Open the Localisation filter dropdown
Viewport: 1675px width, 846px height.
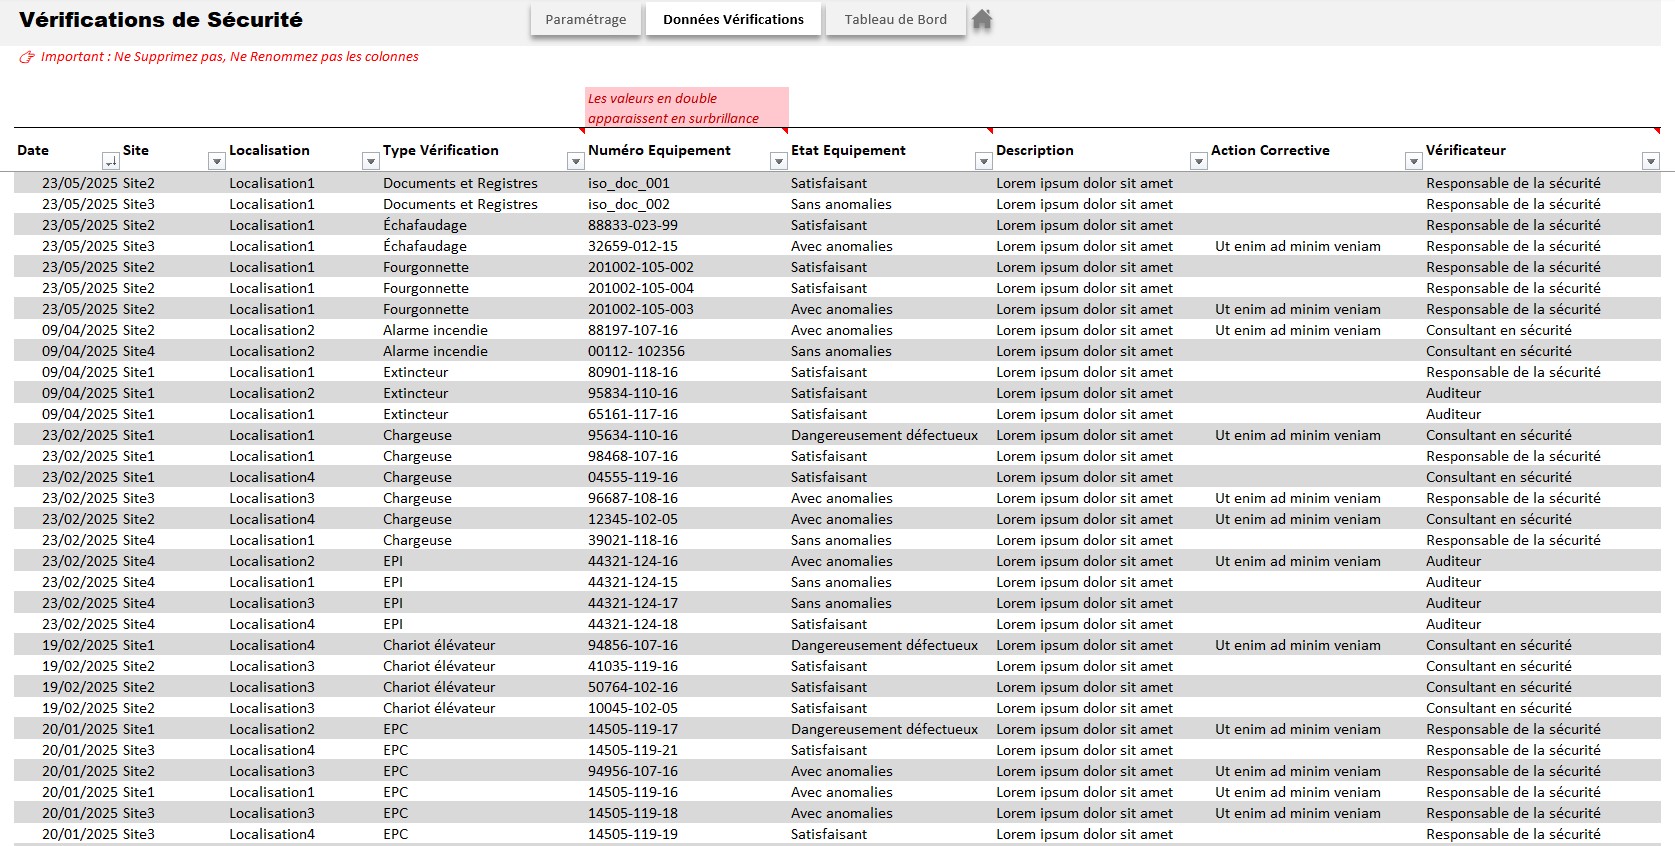[x=370, y=161]
